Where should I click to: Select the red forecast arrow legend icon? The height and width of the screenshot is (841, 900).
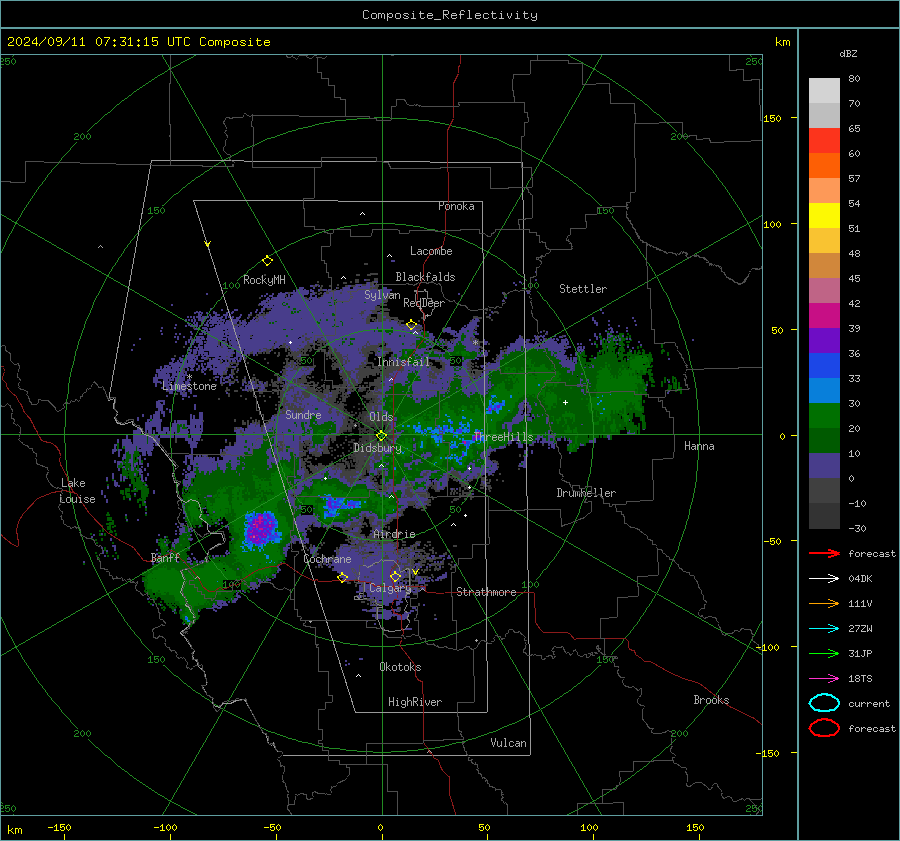(824, 553)
